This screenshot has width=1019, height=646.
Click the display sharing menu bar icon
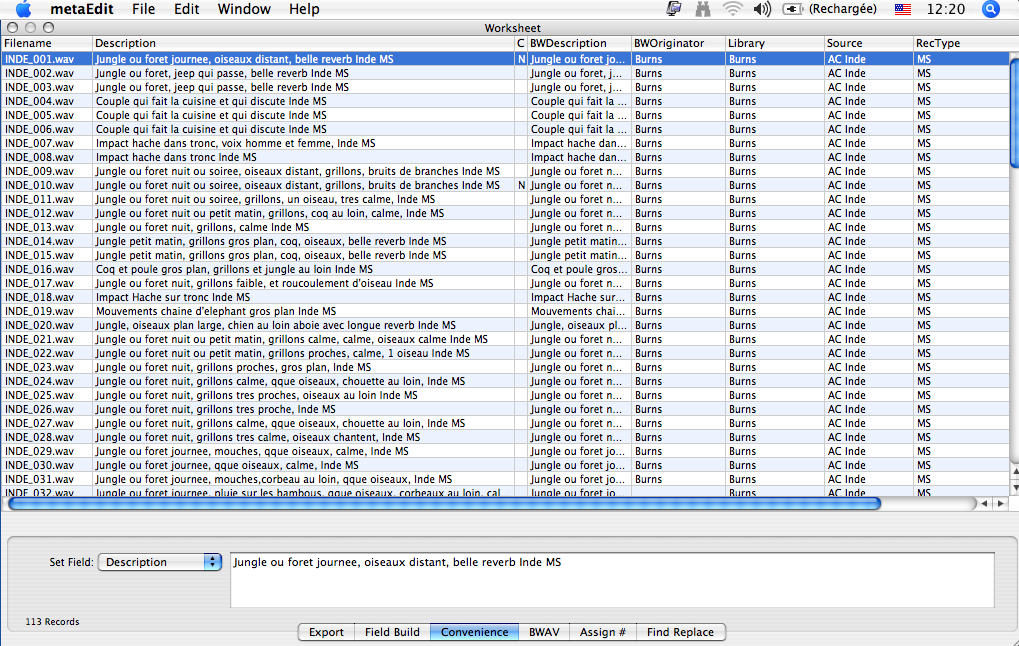tap(674, 9)
